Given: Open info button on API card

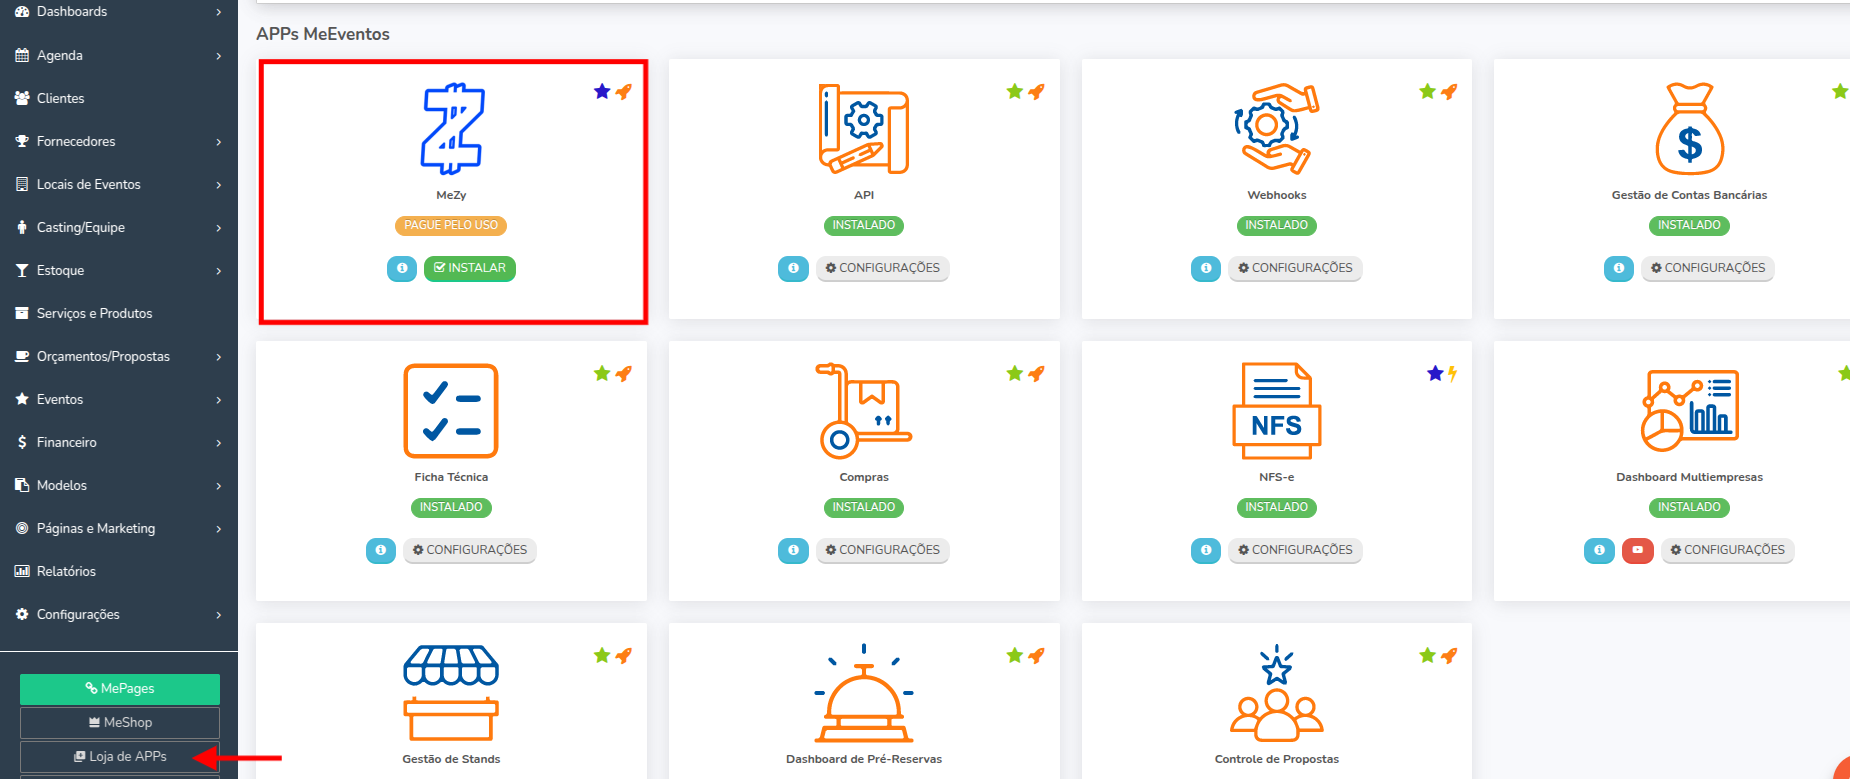Looking at the screenshot, I should (793, 268).
